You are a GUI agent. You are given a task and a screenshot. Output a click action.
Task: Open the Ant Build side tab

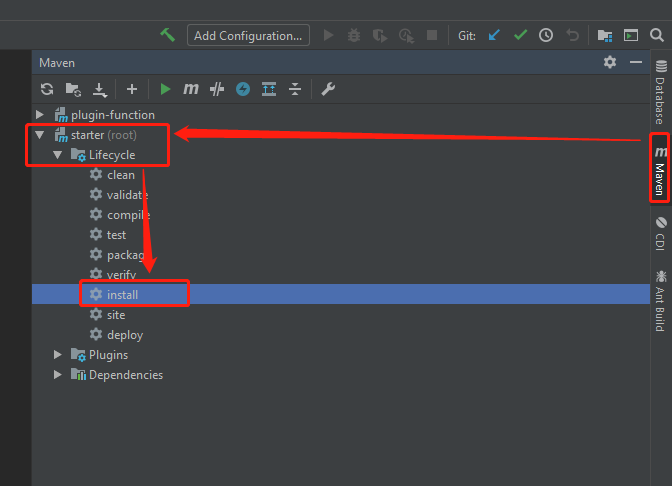[x=660, y=300]
